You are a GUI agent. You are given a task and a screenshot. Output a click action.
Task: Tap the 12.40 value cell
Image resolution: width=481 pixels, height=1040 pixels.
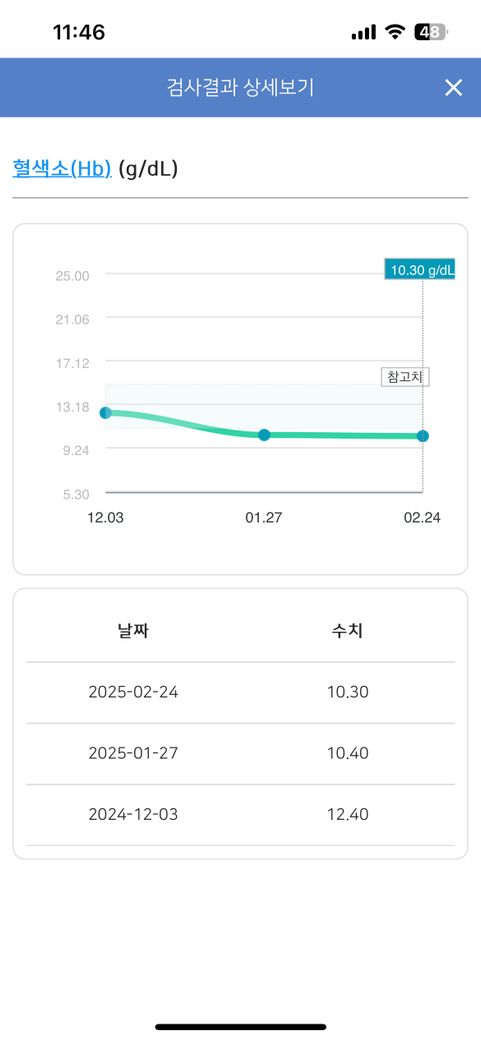tap(348, 814)
